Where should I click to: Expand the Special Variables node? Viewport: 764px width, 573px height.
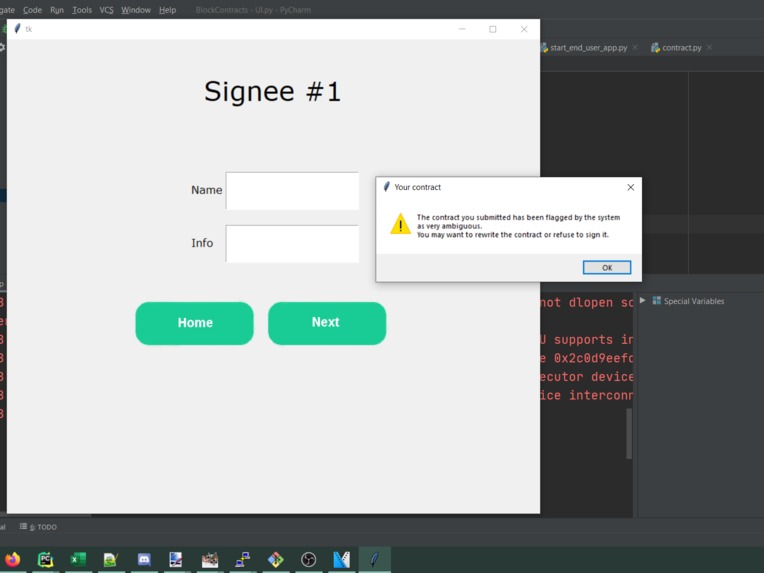tap(643, 301)
